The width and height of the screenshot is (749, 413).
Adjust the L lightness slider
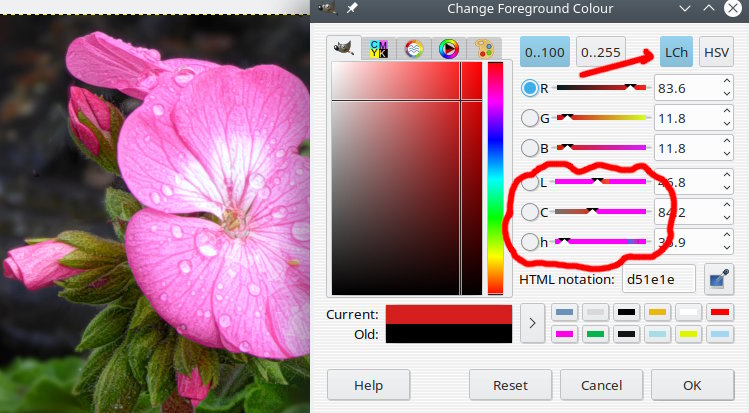601,181
